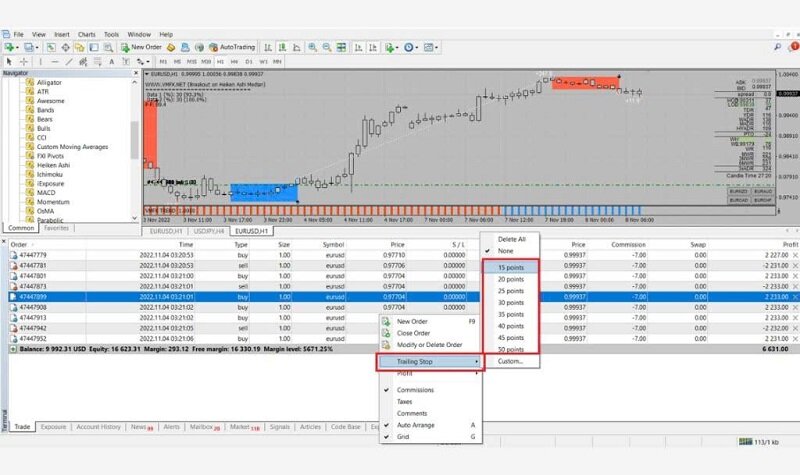
Task: Select the horizontal line drawing tool
Action: click(x=55, y=61)
